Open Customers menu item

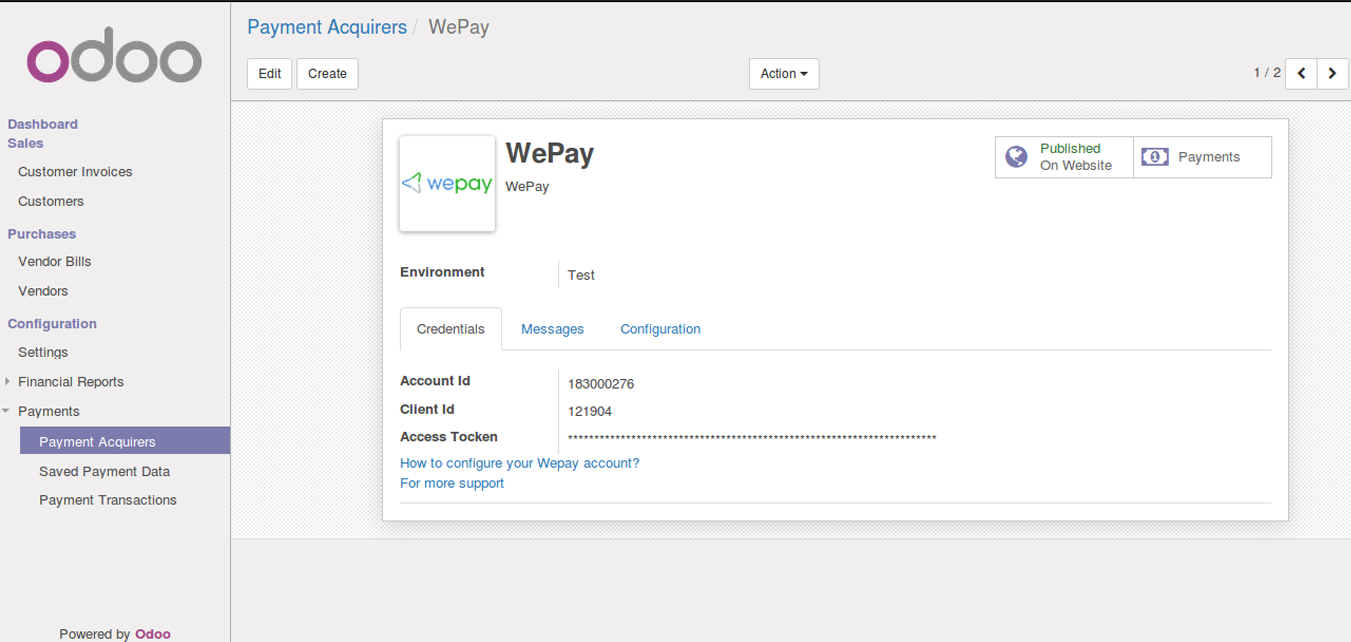coord(51,201)
